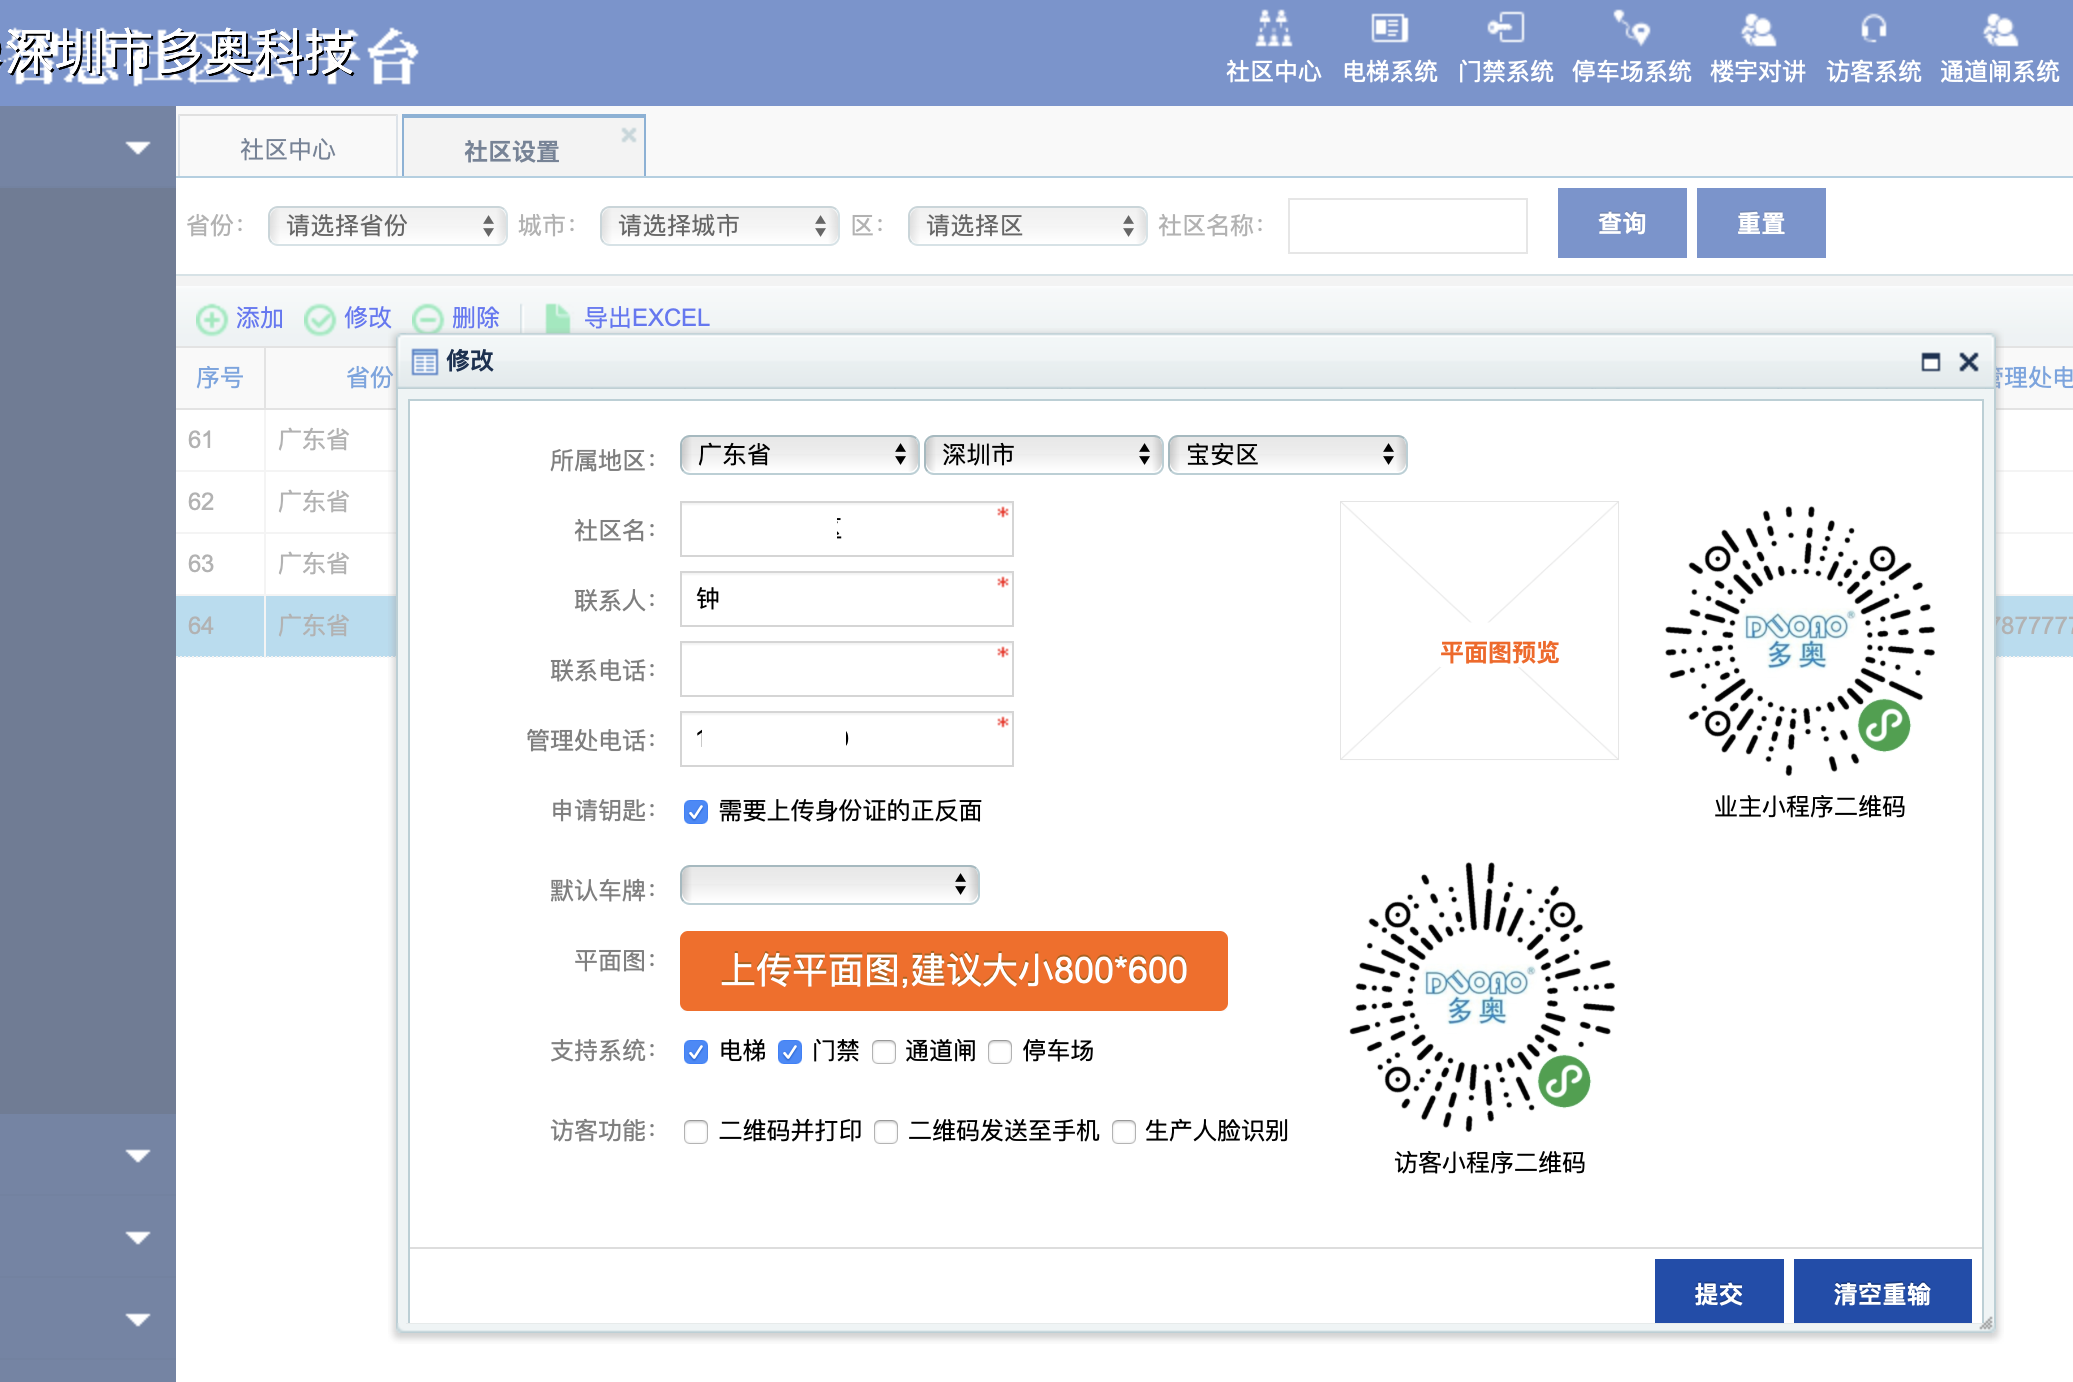Screen dimensions: 2073x1382
Task: Open the 请选择省份 province dropdown
Action: 387,226
